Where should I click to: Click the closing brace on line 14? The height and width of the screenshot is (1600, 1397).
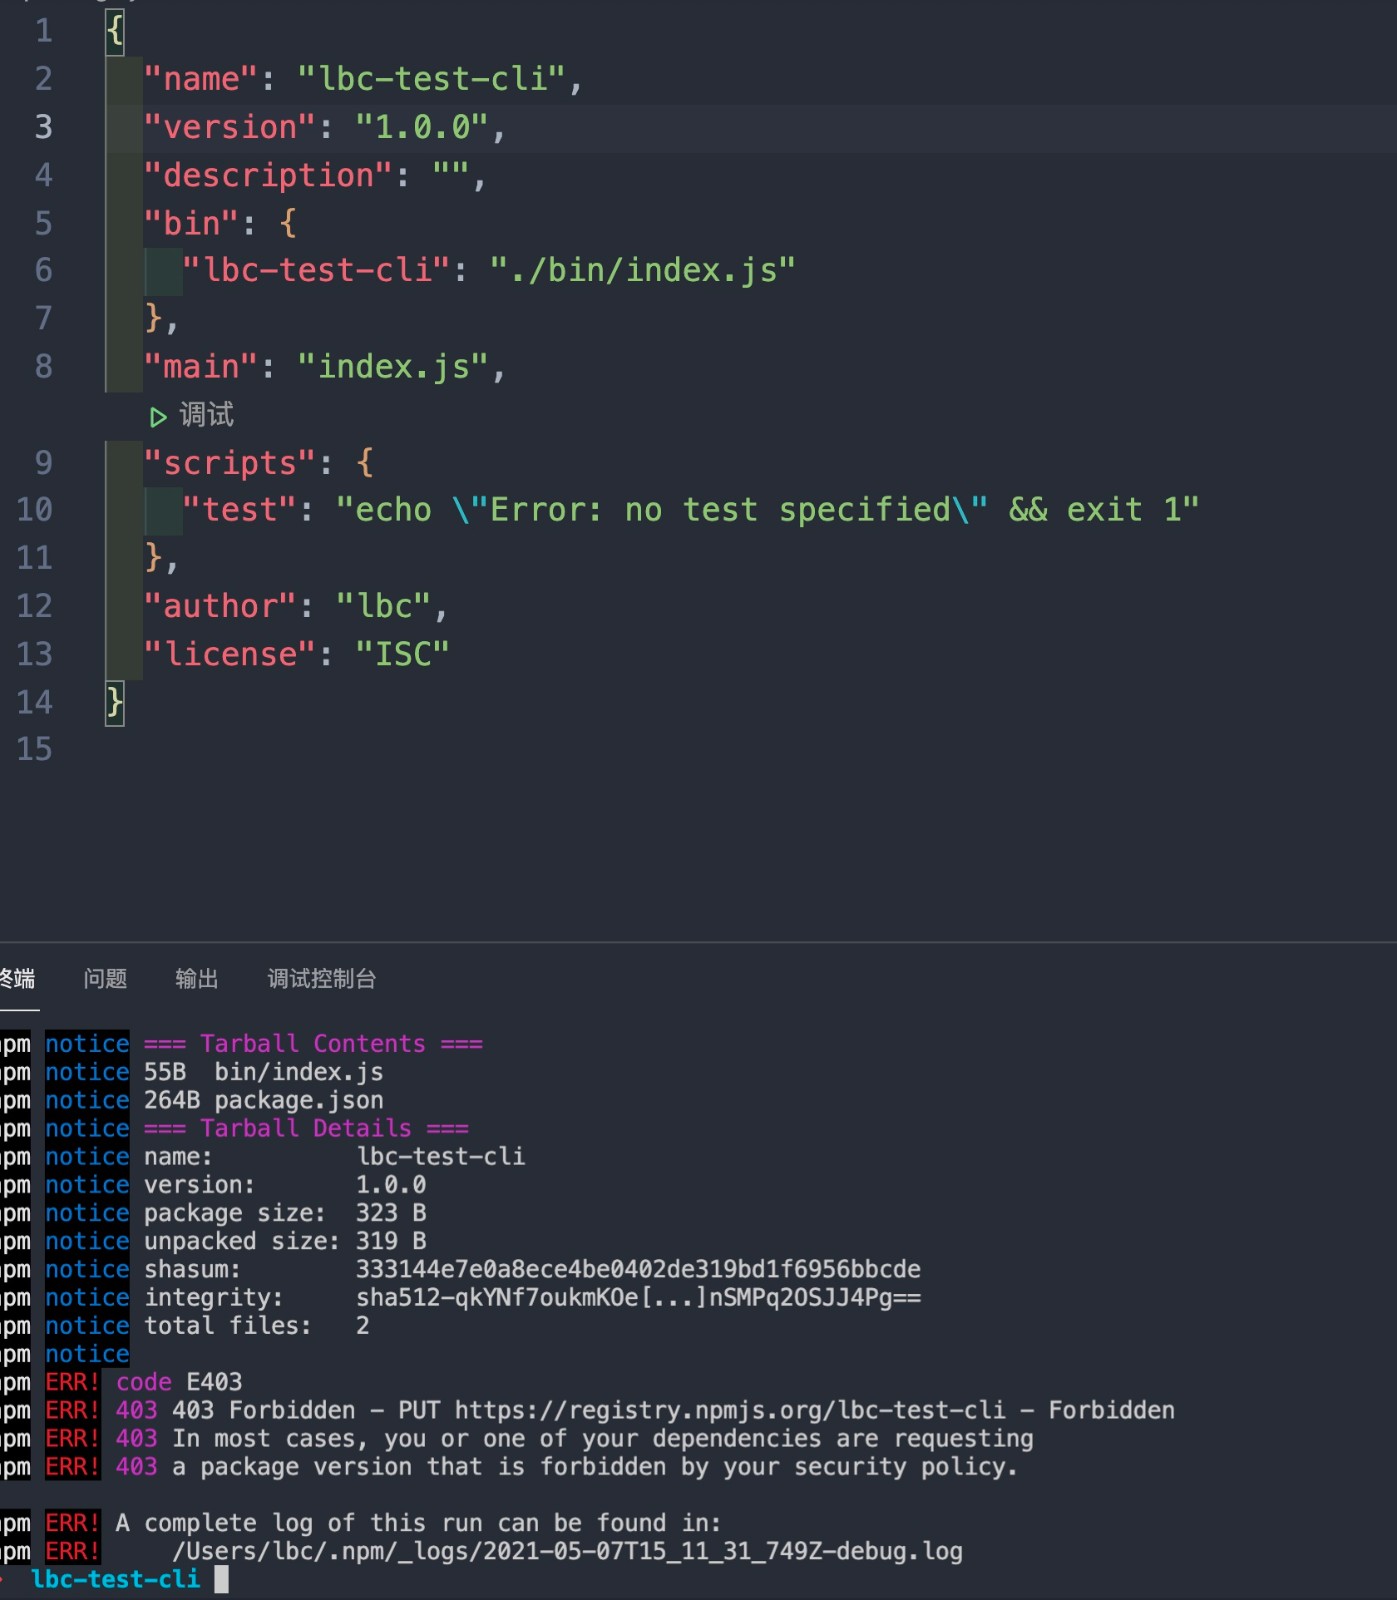click(115, 703)
